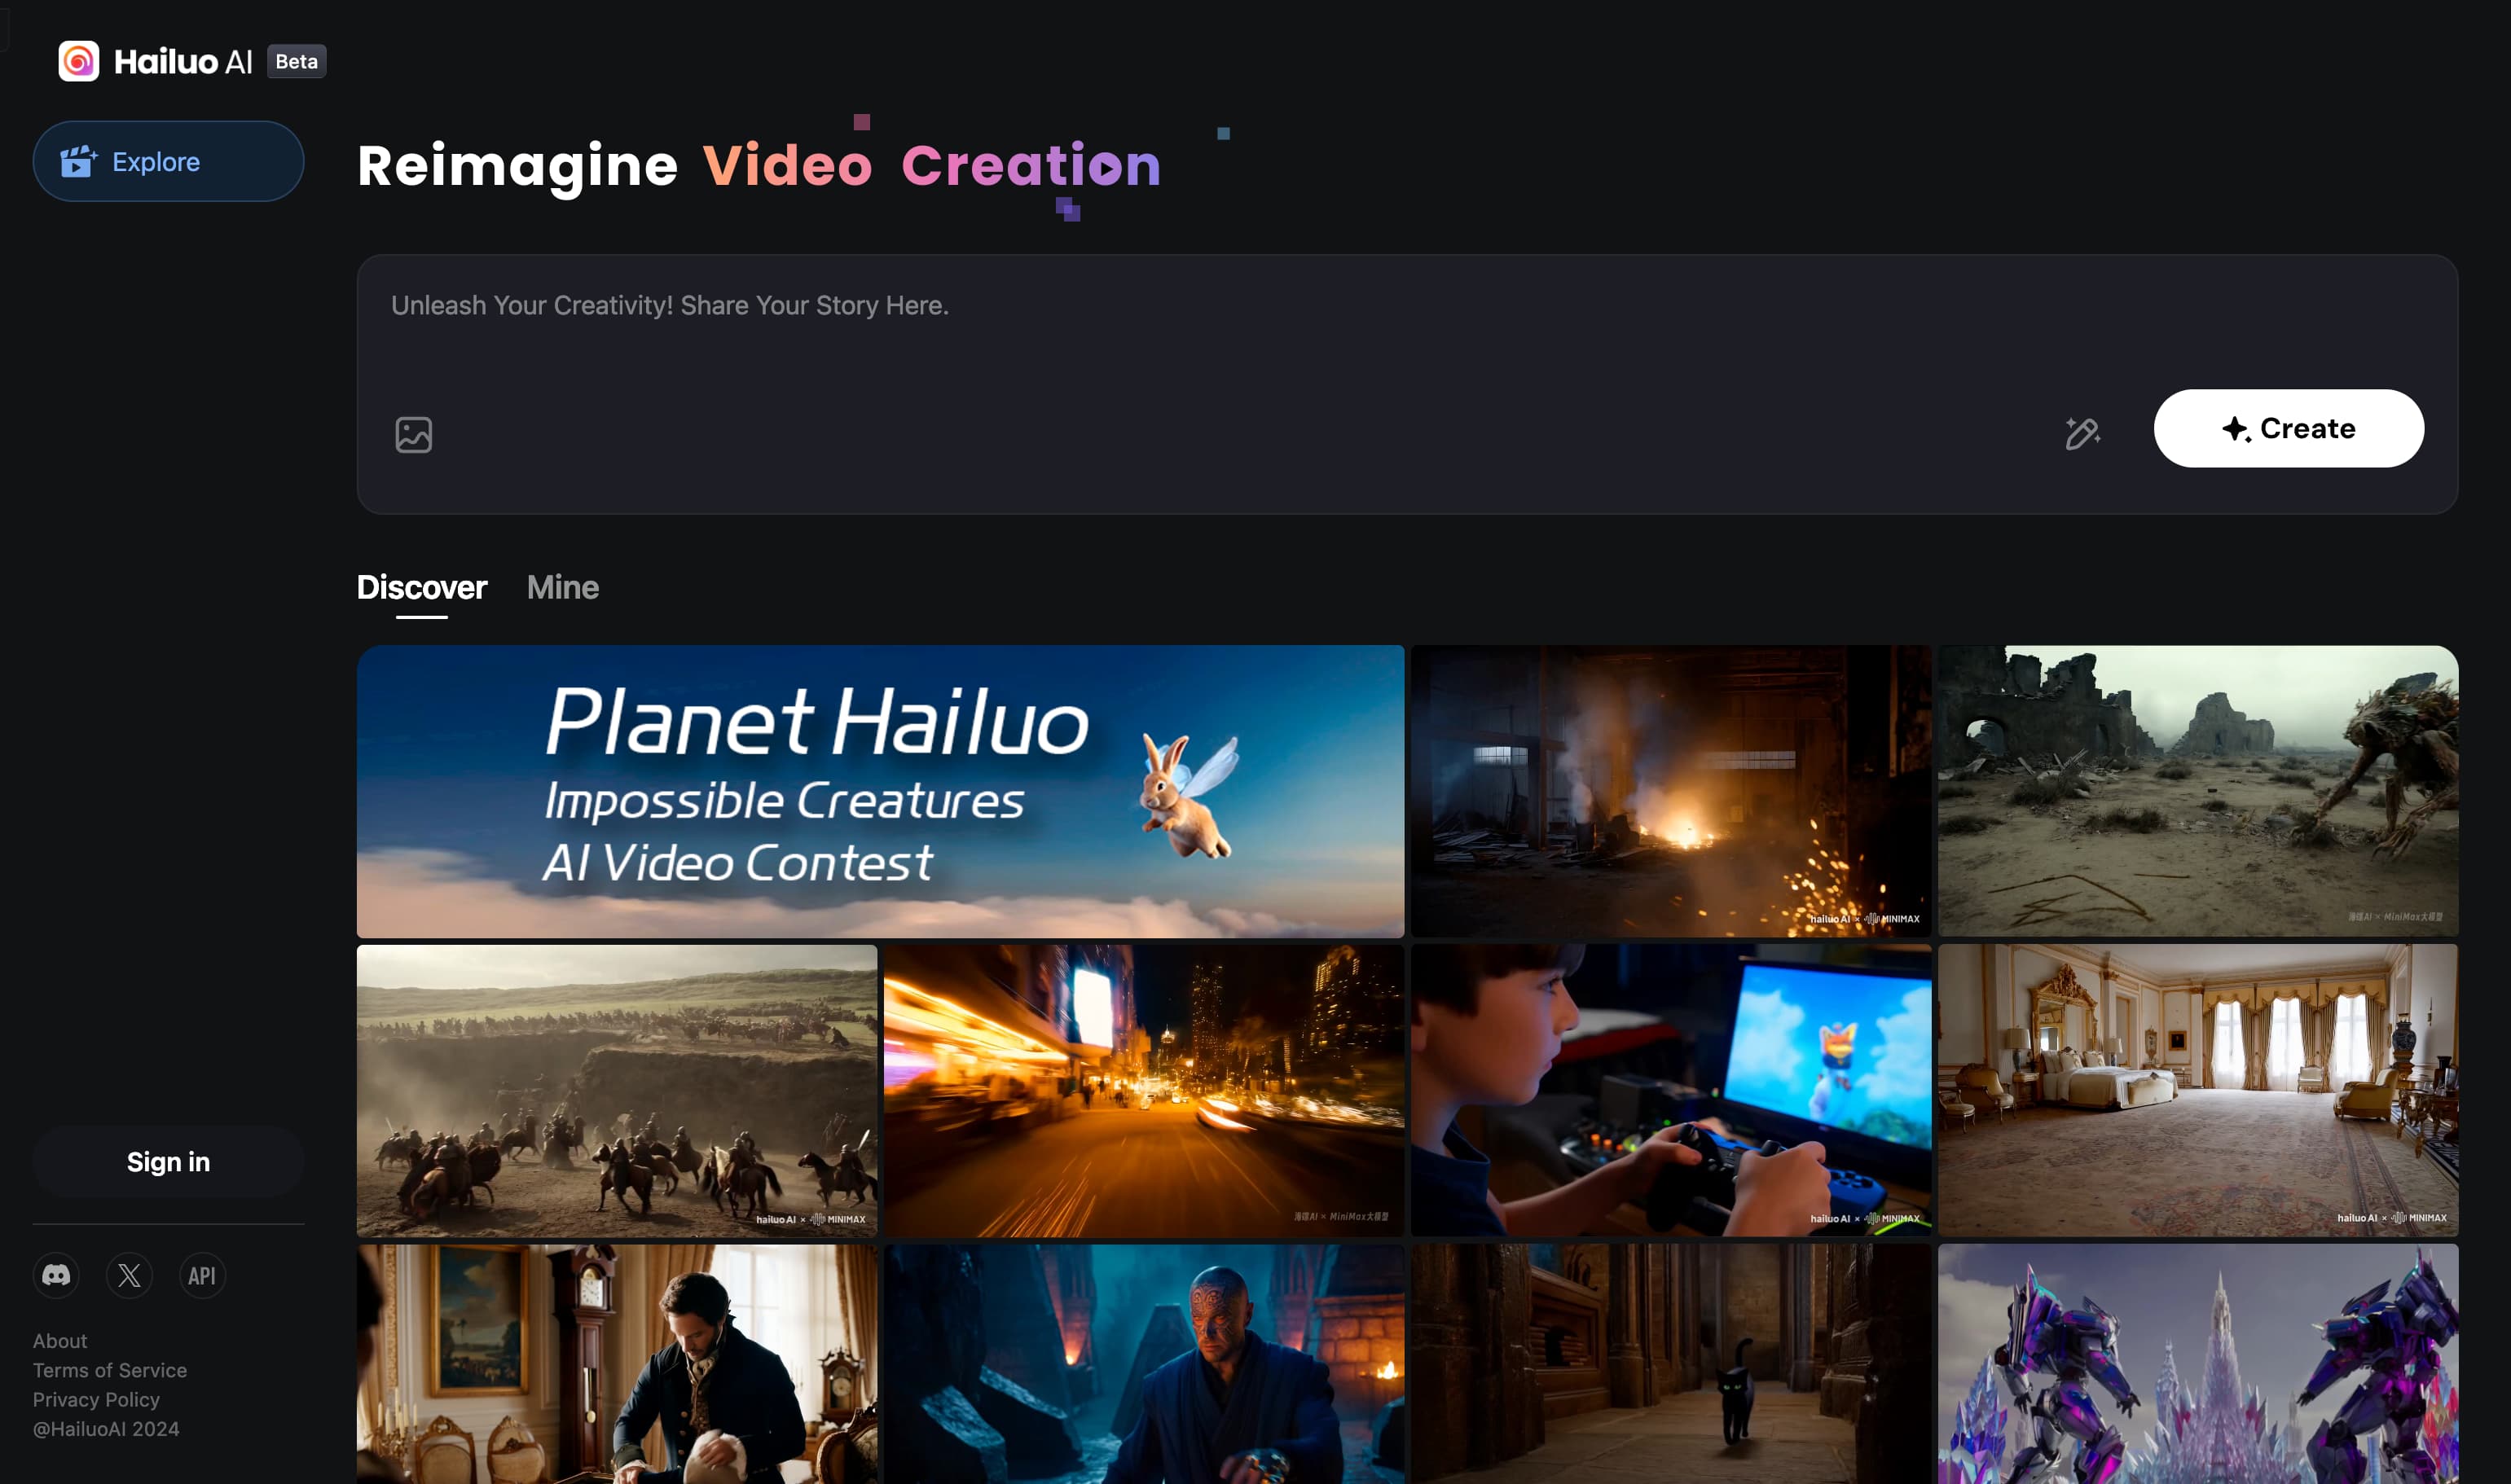Open the About link
The image size is (2511, 1484).
[x=60, y=1341]
